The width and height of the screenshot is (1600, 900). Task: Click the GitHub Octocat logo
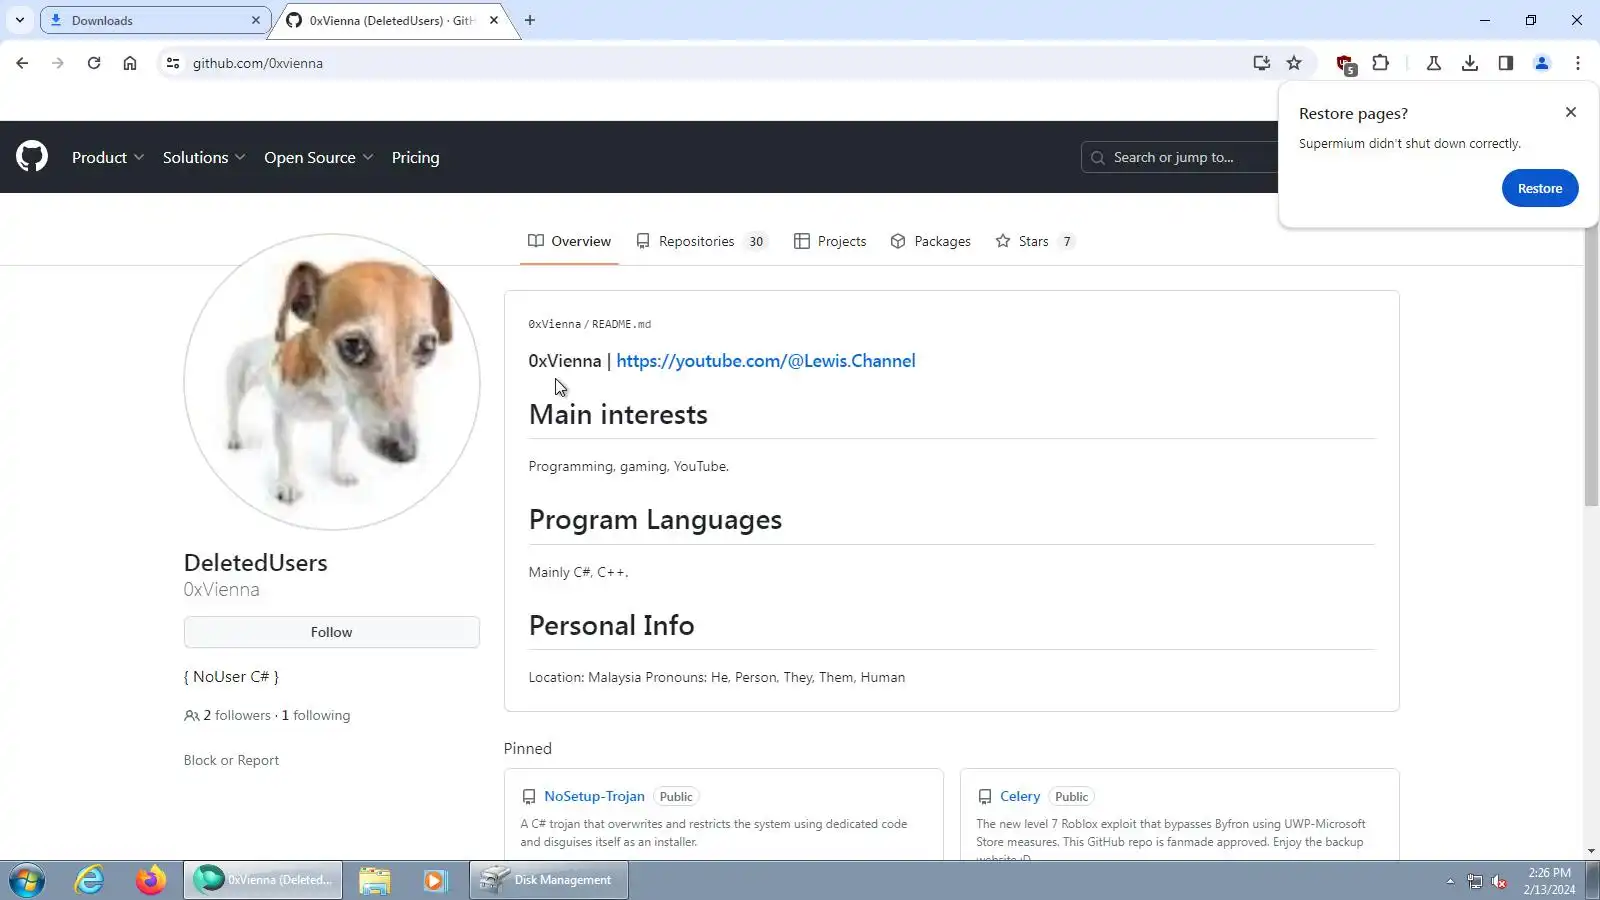(32, 157)
